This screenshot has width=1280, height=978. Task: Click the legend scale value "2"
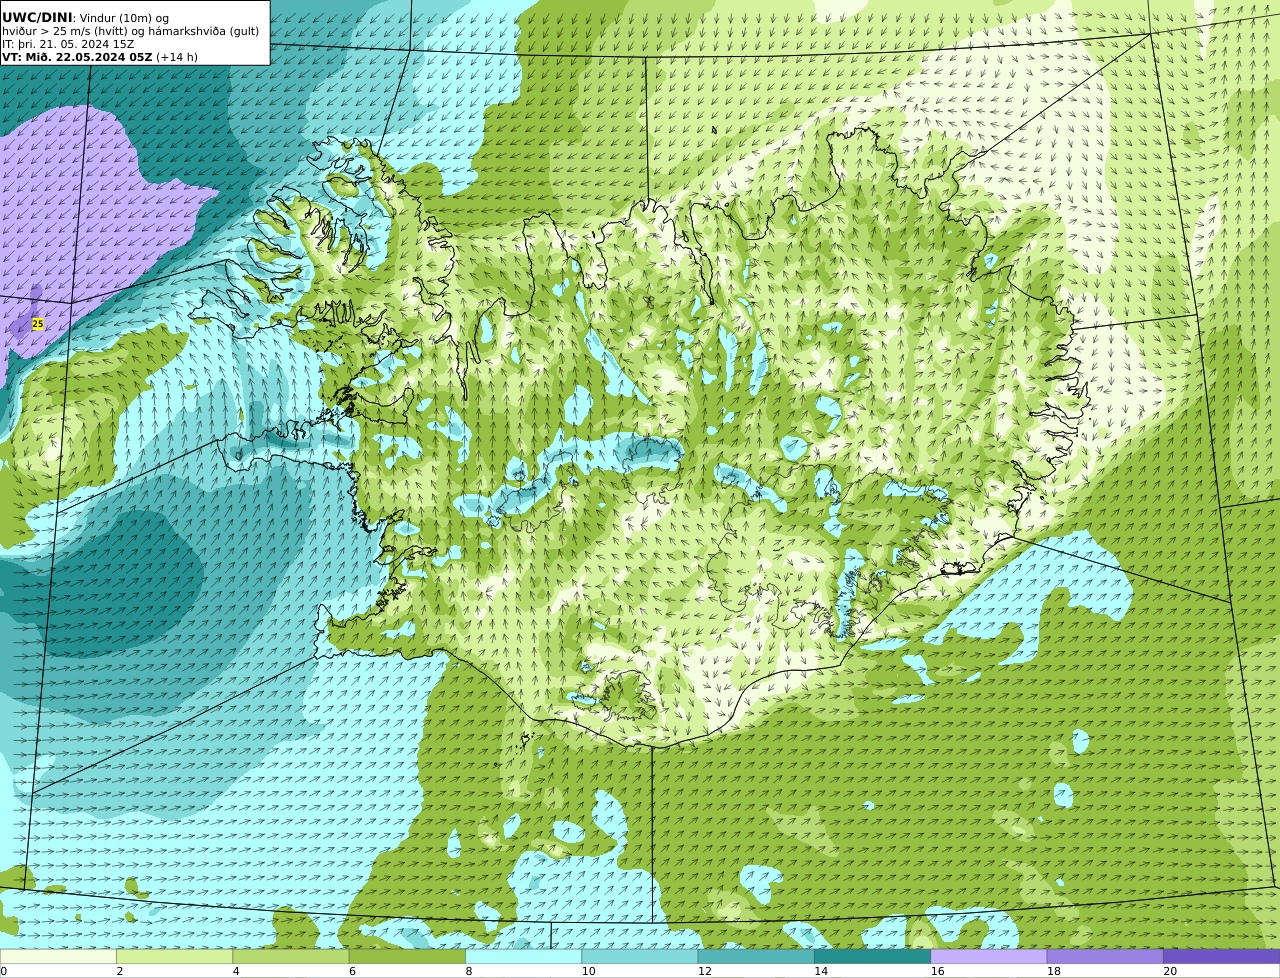point(120,971)
